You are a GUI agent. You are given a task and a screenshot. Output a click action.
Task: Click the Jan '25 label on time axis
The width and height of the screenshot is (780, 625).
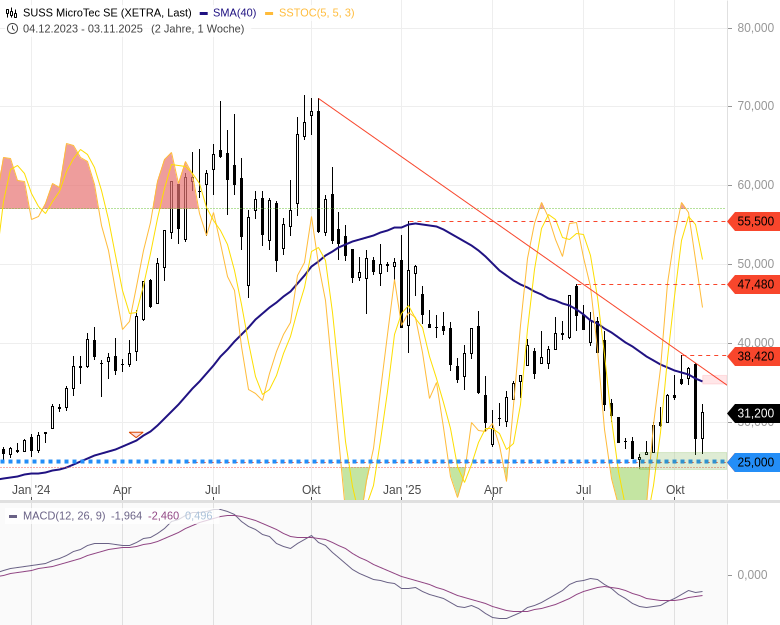(x=402, y=490)
